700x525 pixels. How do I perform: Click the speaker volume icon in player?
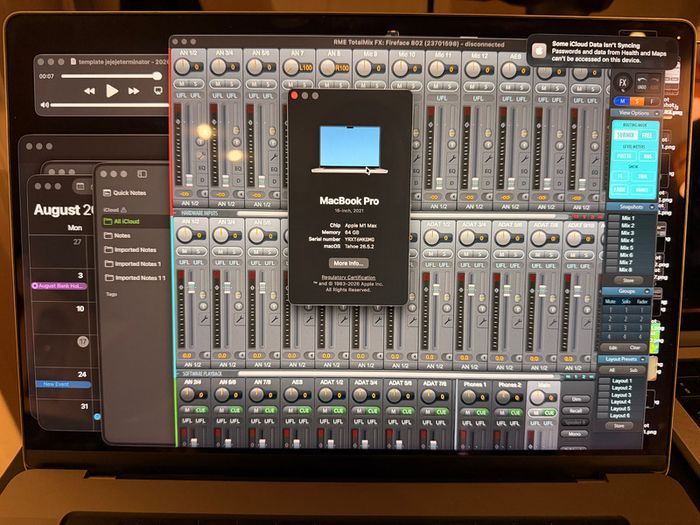[x=45, y=105]
